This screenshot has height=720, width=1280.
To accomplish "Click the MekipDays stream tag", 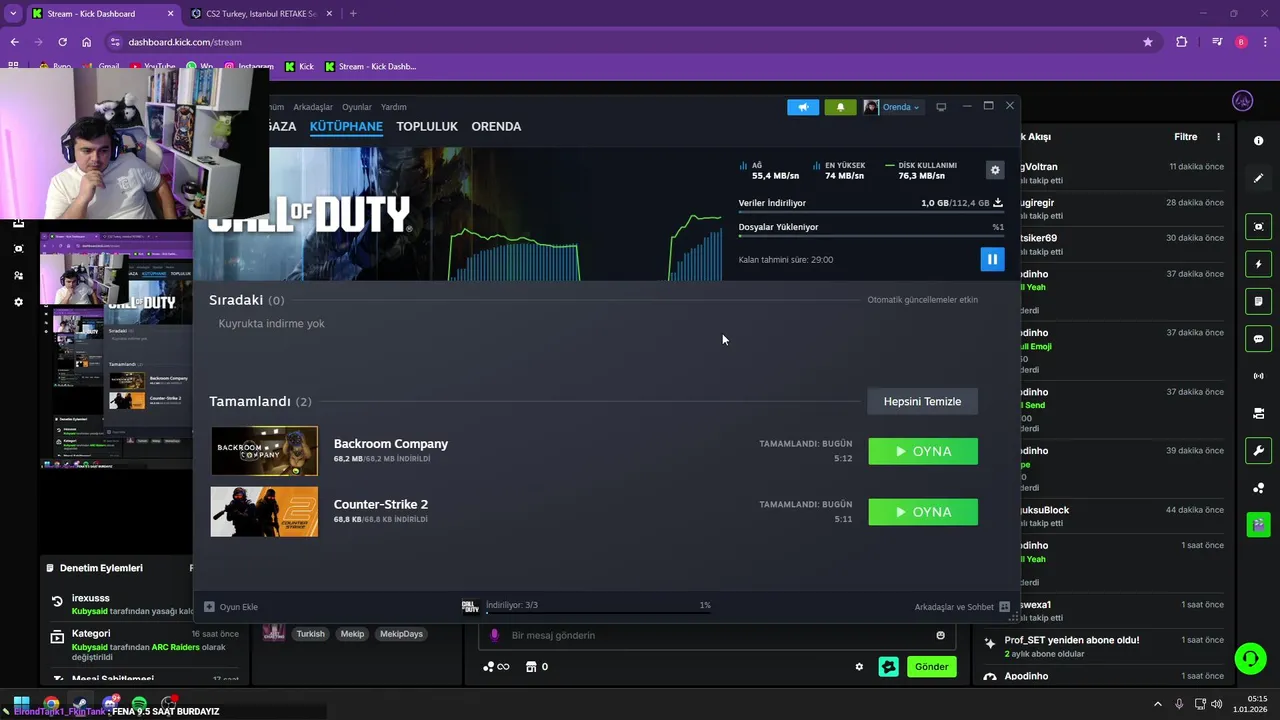I will [x=401, y=634].
